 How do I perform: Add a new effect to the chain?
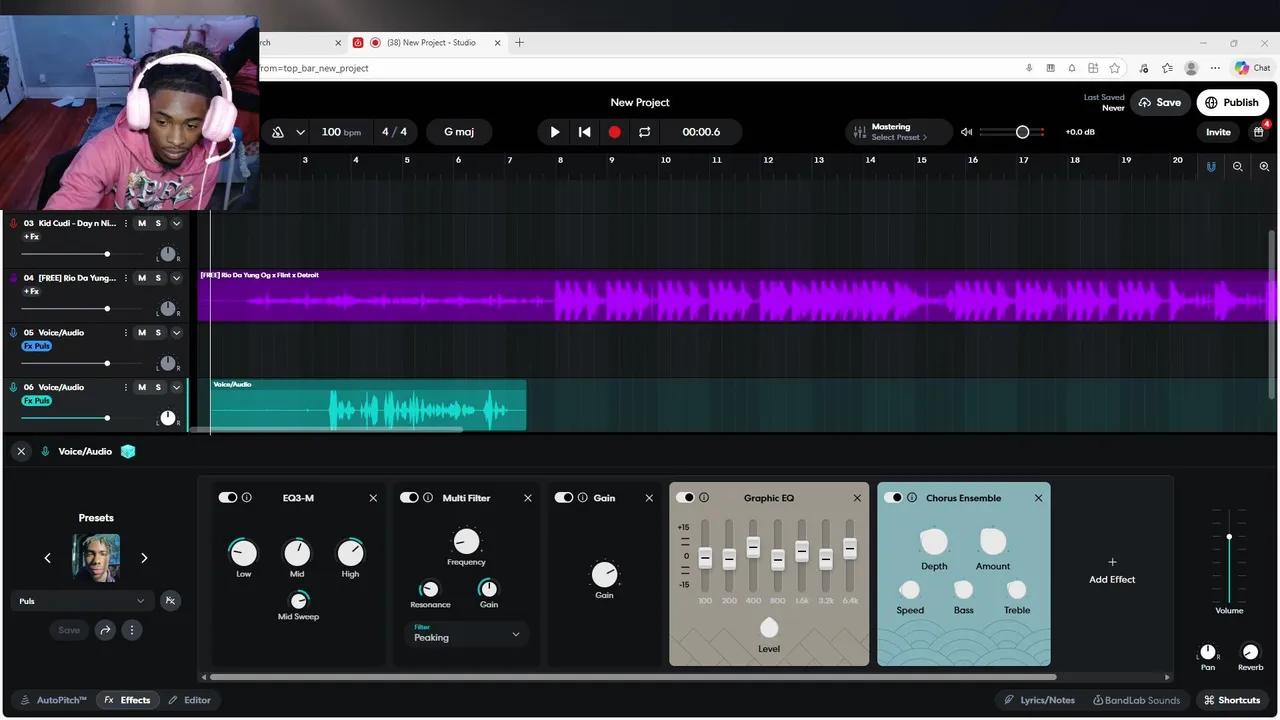1112,571
